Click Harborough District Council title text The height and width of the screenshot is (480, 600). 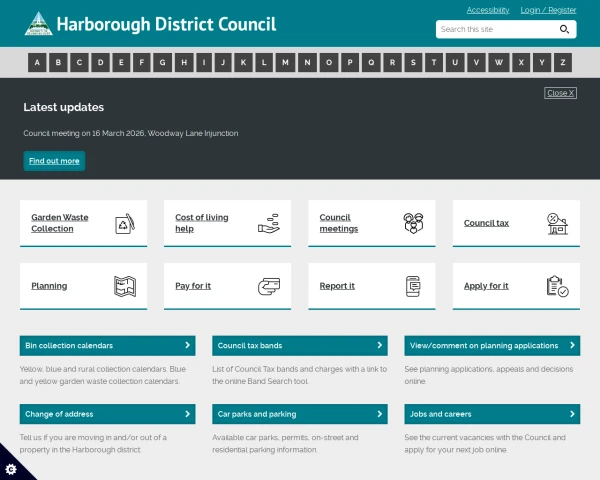[166, 24]
